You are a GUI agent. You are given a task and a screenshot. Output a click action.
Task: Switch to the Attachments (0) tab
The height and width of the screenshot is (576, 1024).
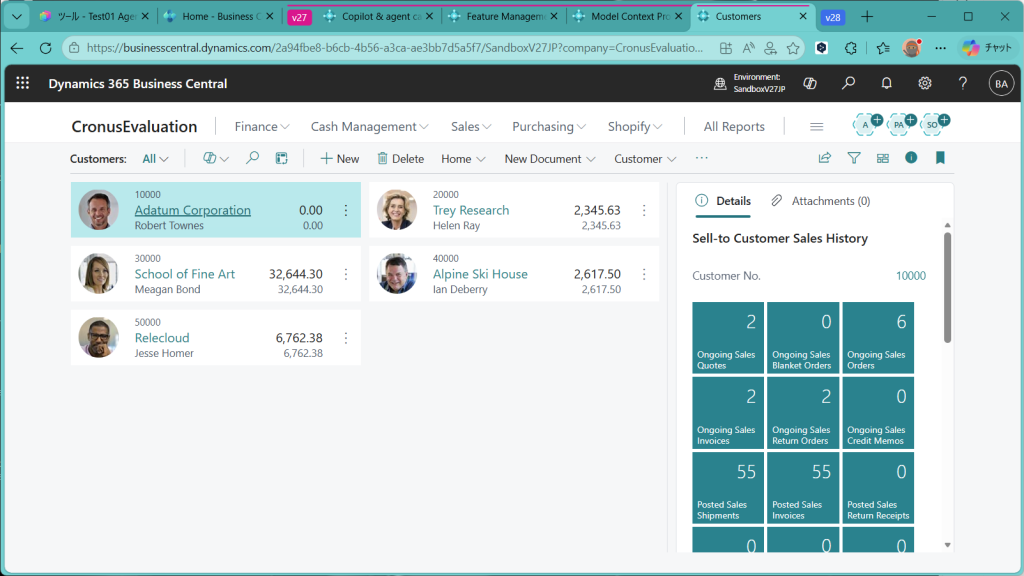pyautogui.click(x=821, y=201)
